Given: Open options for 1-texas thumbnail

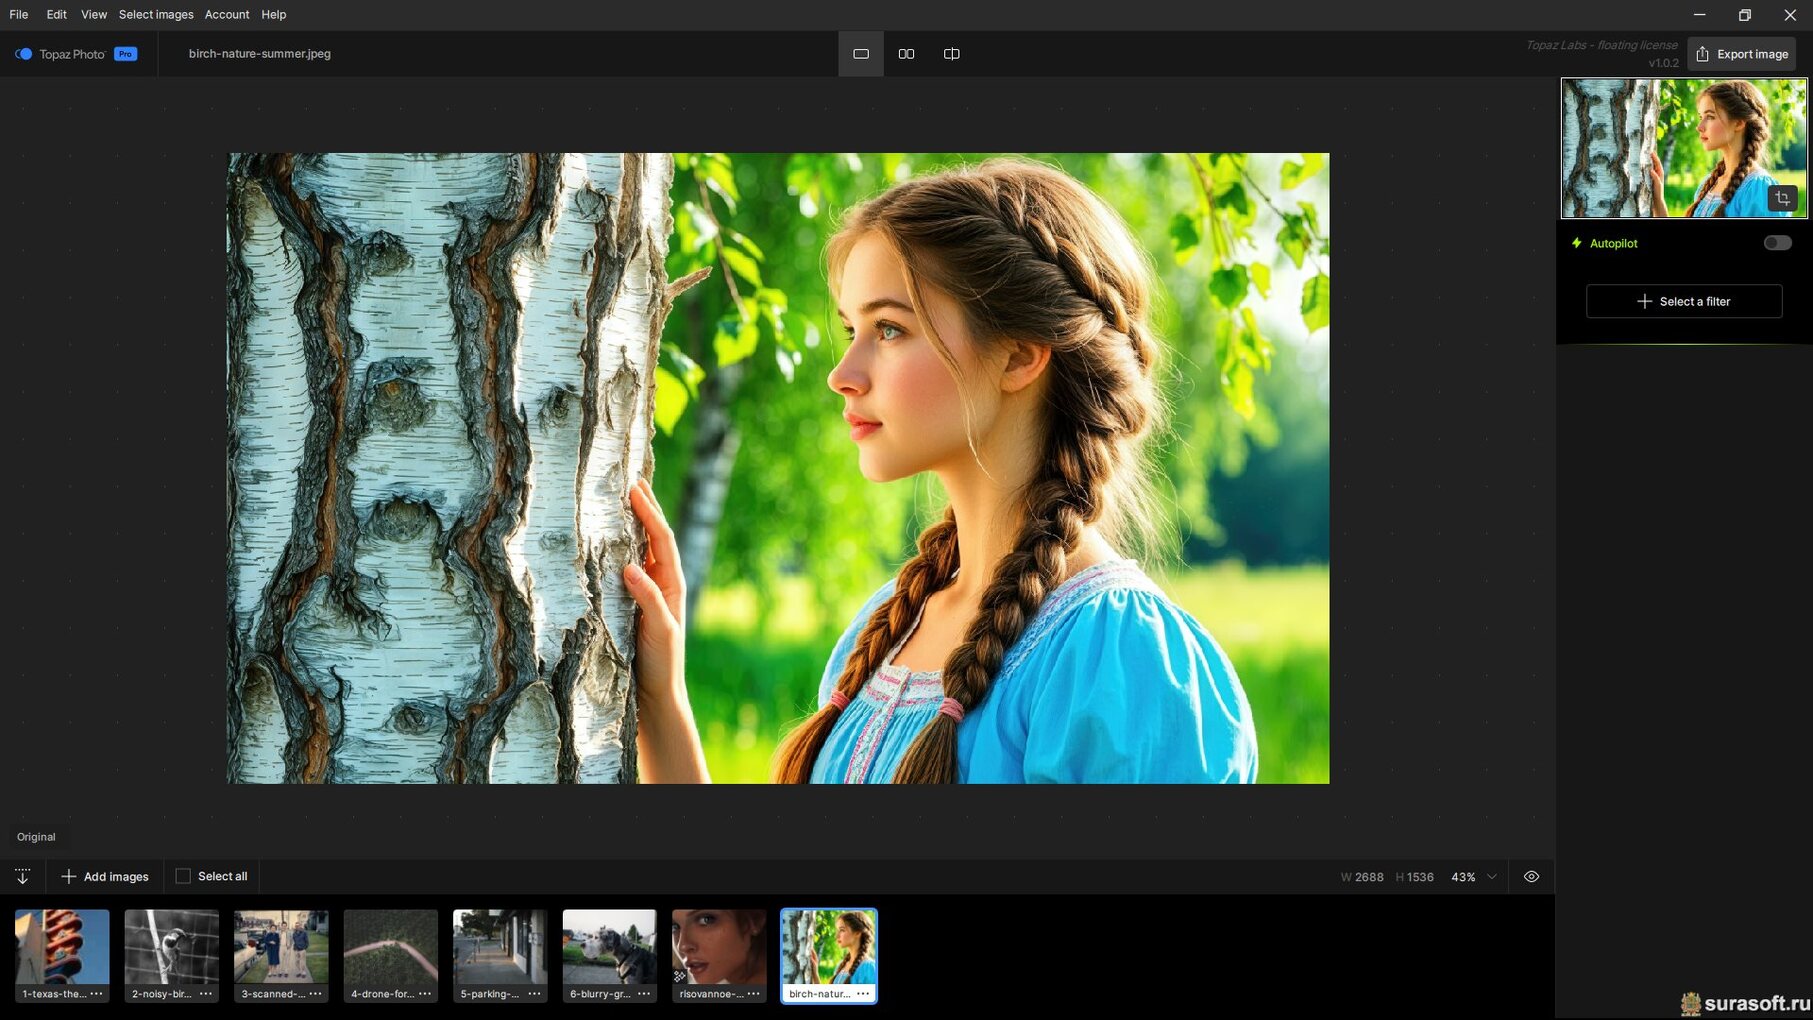Looking at the screenshot, I should [x=96, y=994].
